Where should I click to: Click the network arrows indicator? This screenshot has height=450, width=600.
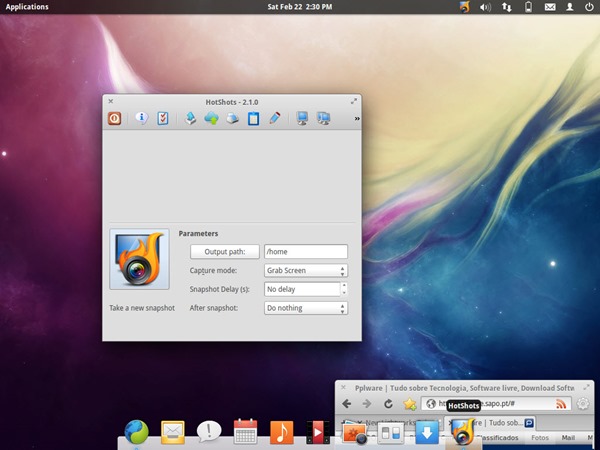(507, 7)
